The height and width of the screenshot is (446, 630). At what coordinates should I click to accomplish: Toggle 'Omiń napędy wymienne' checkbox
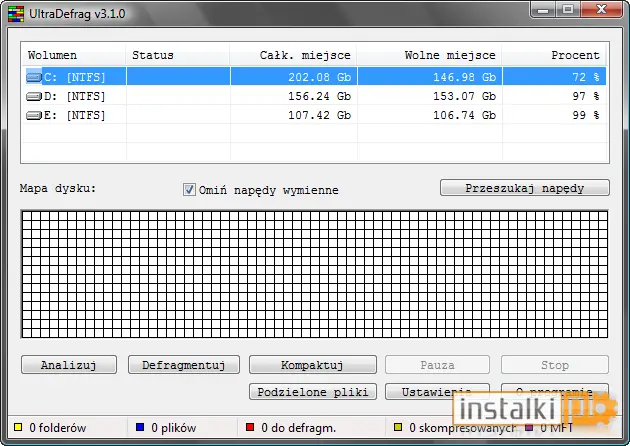(189, 189)
